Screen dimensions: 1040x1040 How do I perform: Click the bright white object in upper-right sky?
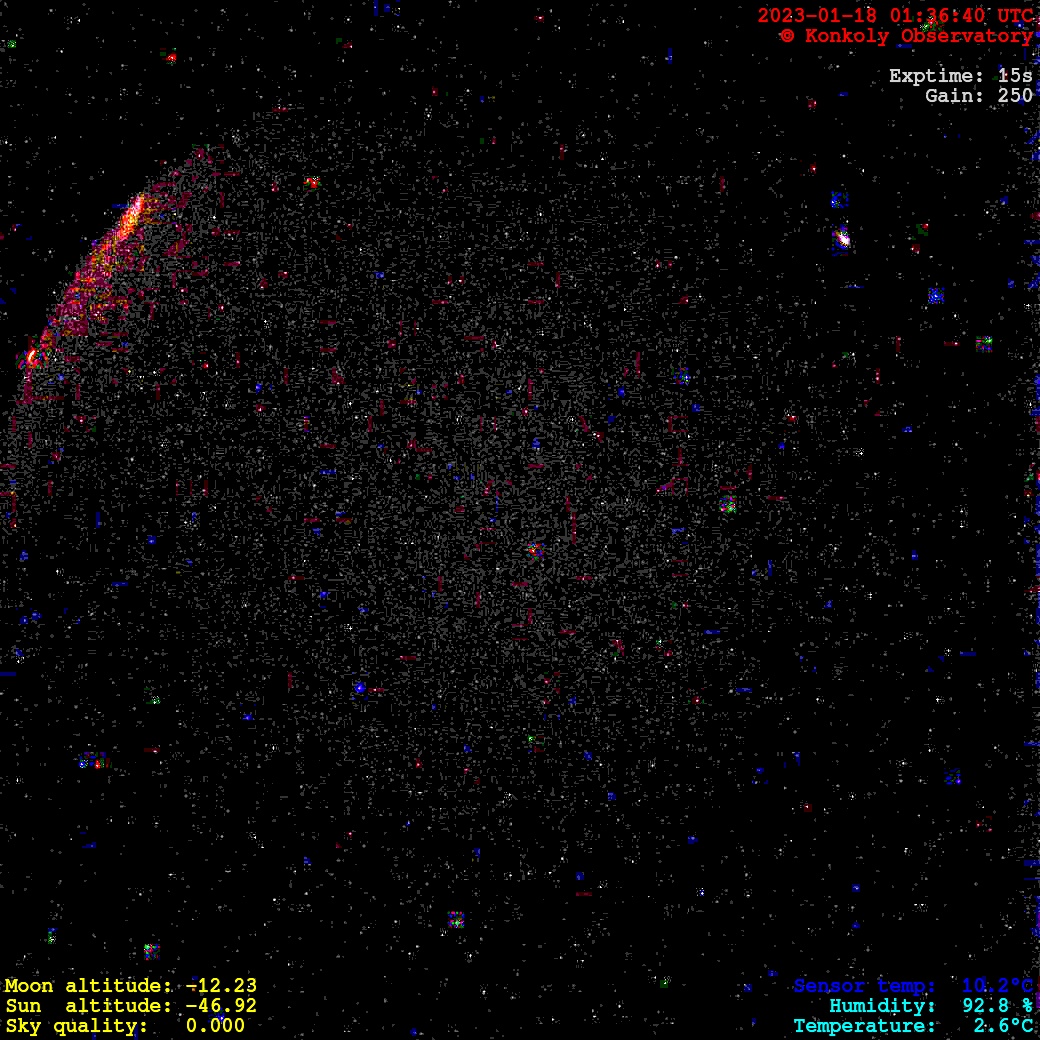click(x=841, y=239)
